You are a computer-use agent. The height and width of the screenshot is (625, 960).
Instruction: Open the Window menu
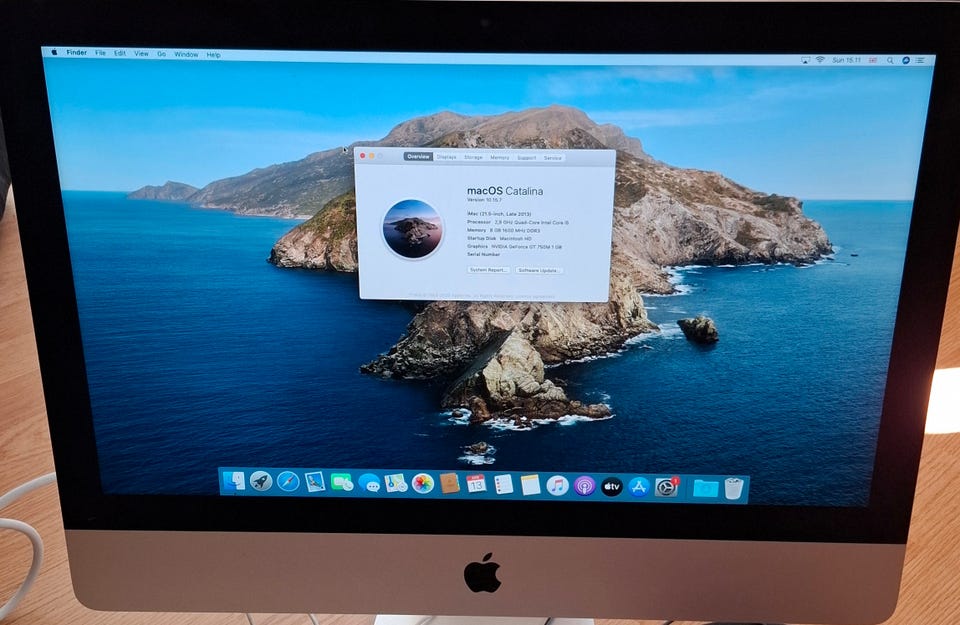pyautogui.click(x=186, y=54)
